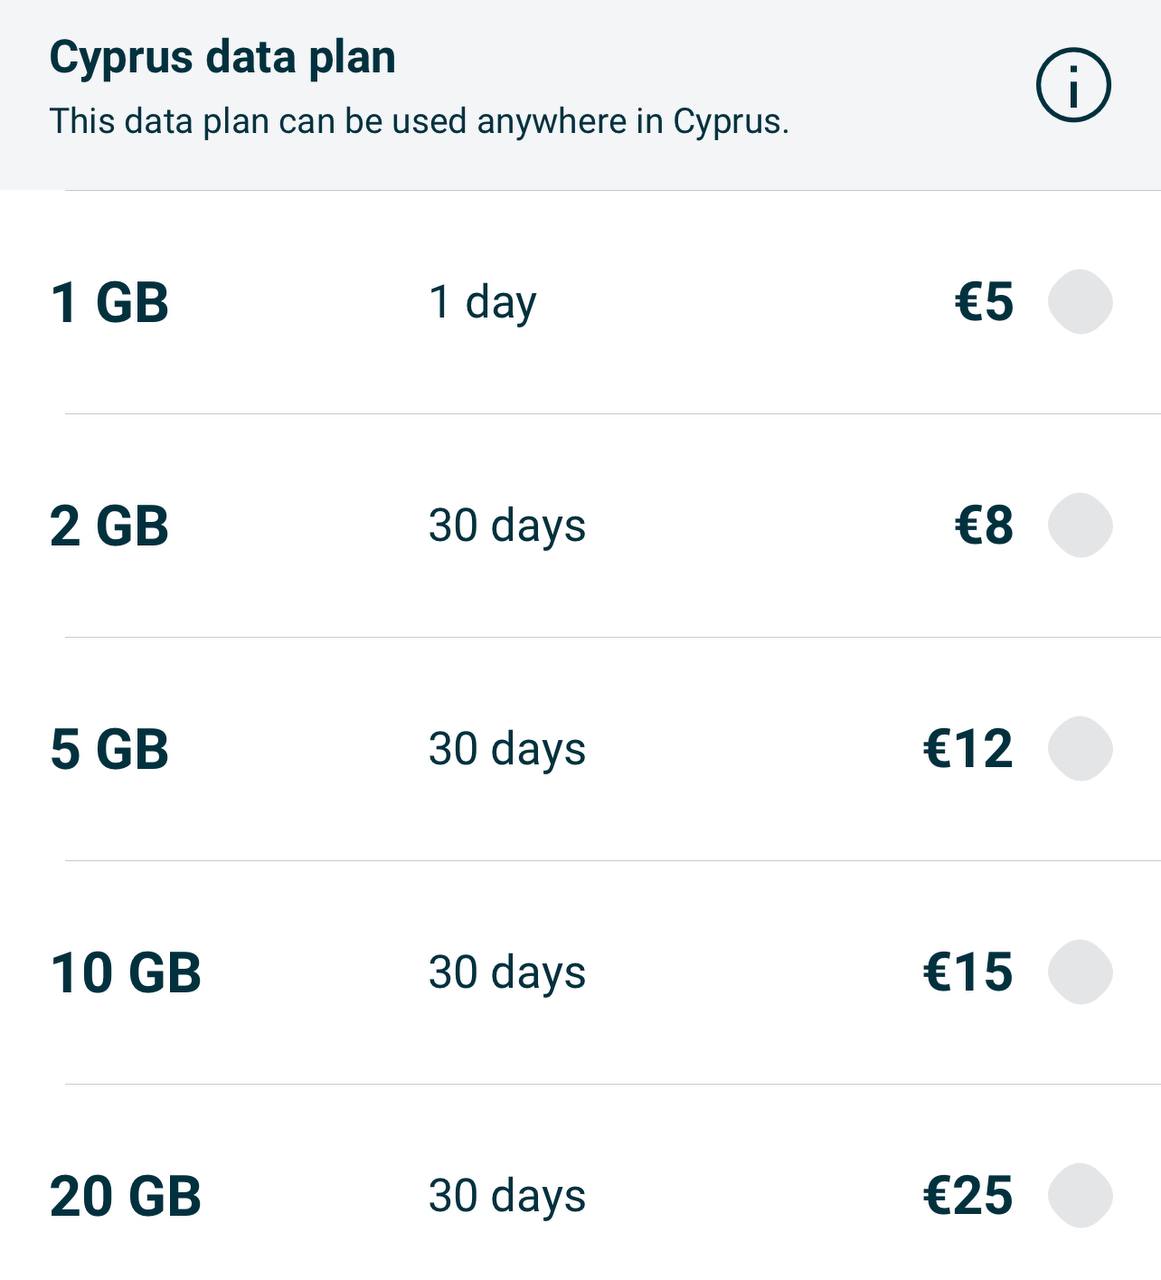Image resolution: width=1161 pixels, height=1280 pixels.
Task: Click "30 days" in the 2 GB row
Action: coord(507,526)
